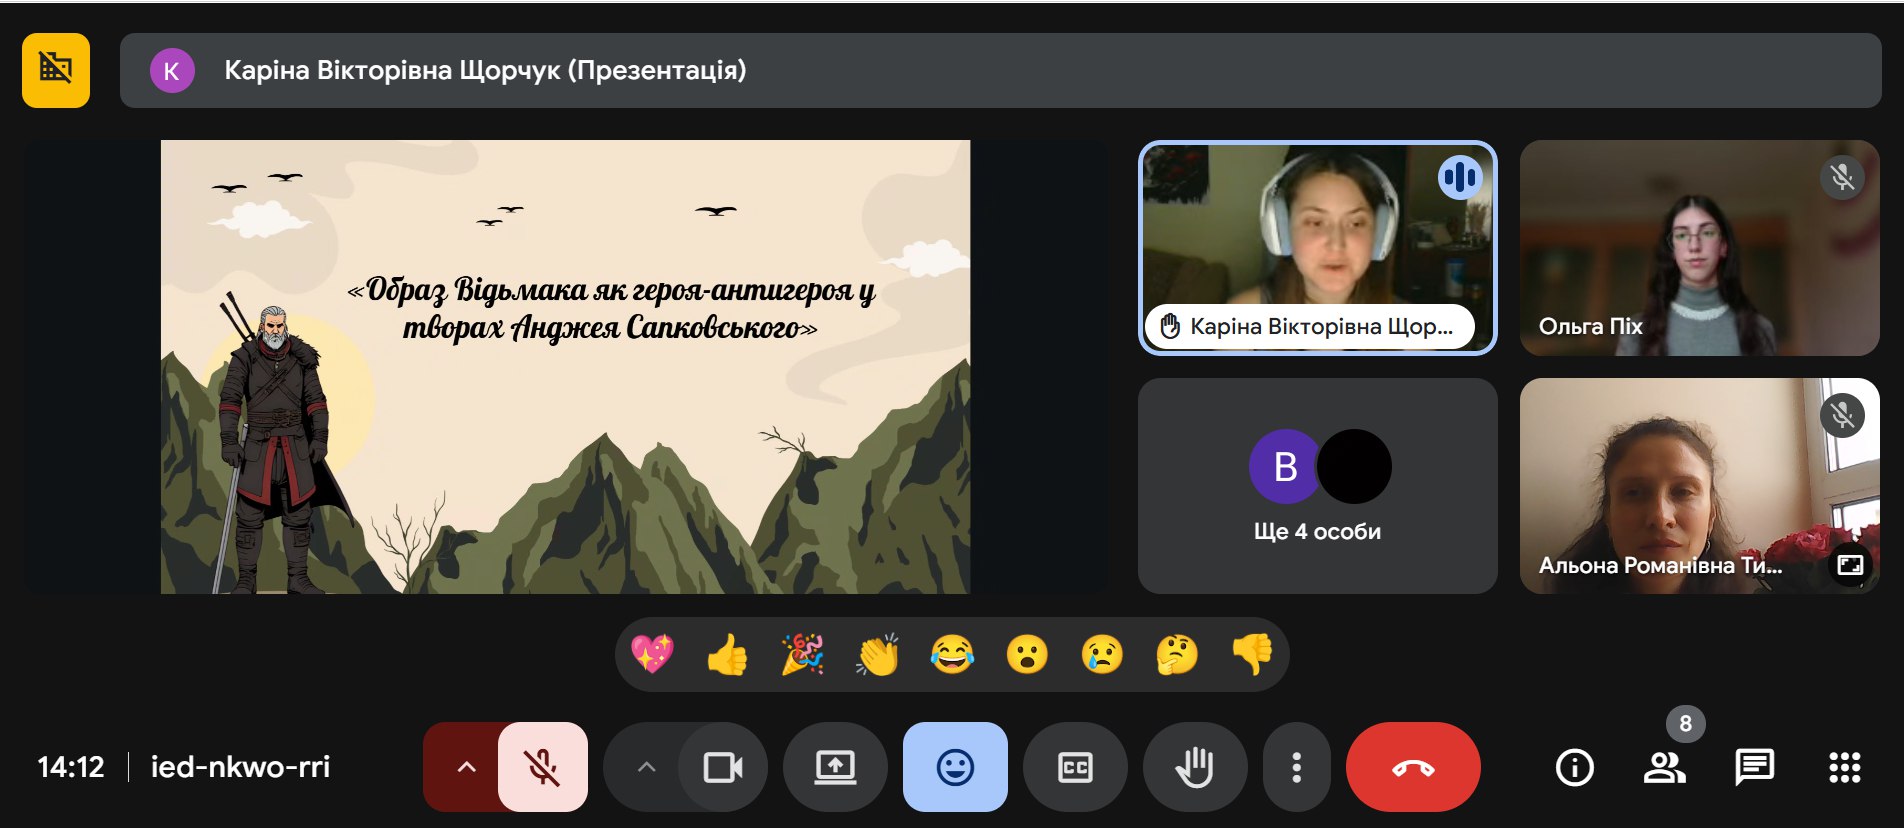Toggle the camera on or off
This screenshot has height=828, width=1904.
pyautogui.click(x=723, y=767)
